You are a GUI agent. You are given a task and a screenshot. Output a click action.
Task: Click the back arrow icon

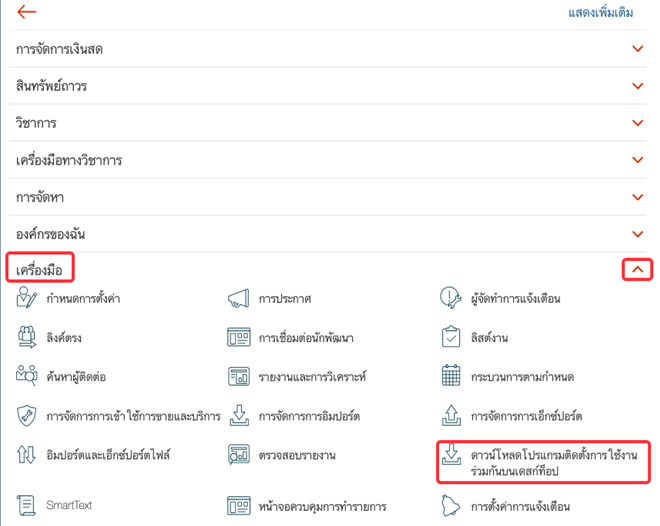pos(26,12)
